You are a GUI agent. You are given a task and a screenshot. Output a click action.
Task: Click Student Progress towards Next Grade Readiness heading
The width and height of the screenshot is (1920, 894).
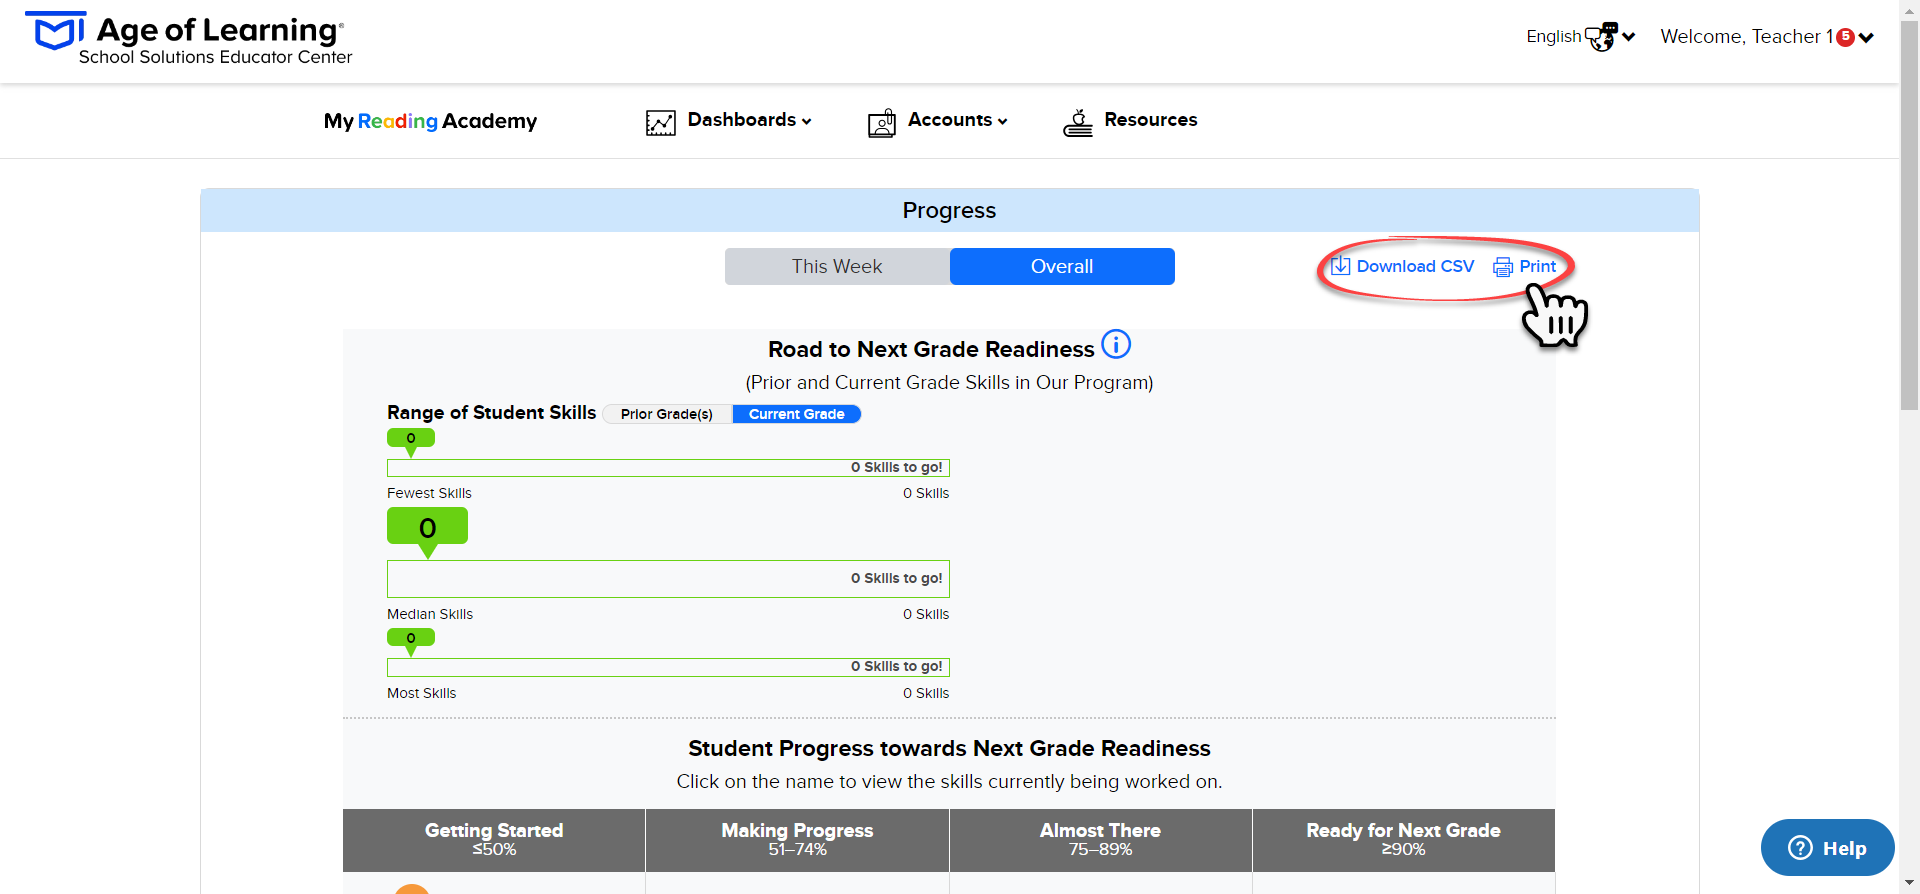coord(949,748)
